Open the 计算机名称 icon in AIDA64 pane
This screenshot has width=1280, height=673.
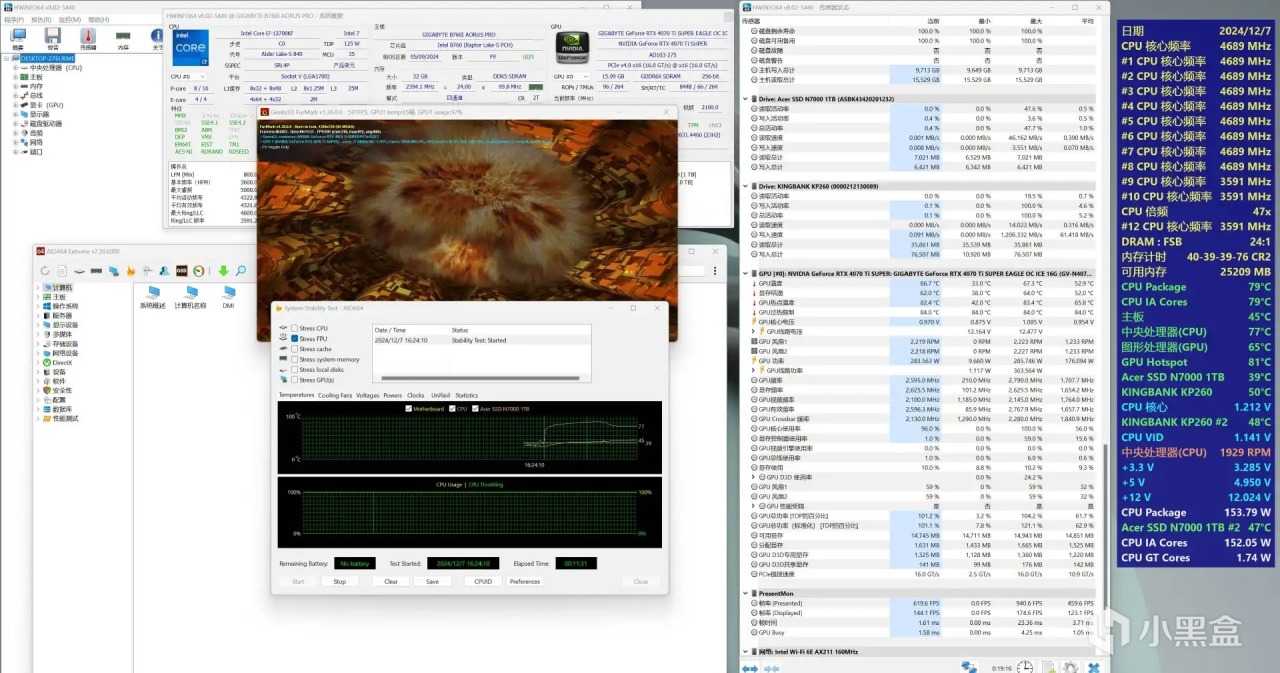190,297
